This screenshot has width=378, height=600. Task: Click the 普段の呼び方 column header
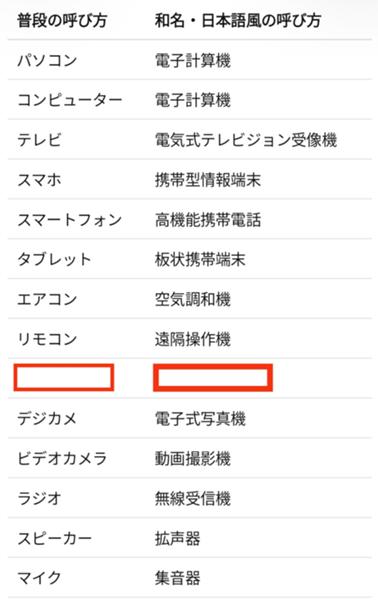tap(62, 20)
